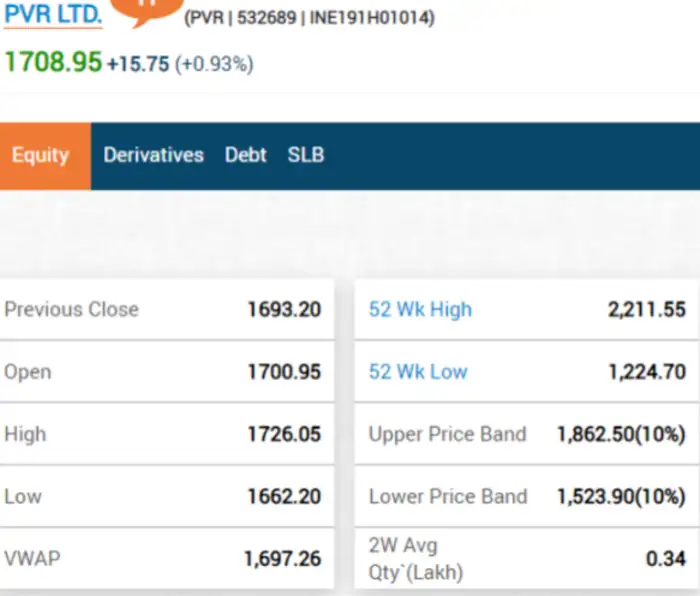Click the scrip code text with INE191H01014
This screenshot has height=596, width=700.
point(309,18)
